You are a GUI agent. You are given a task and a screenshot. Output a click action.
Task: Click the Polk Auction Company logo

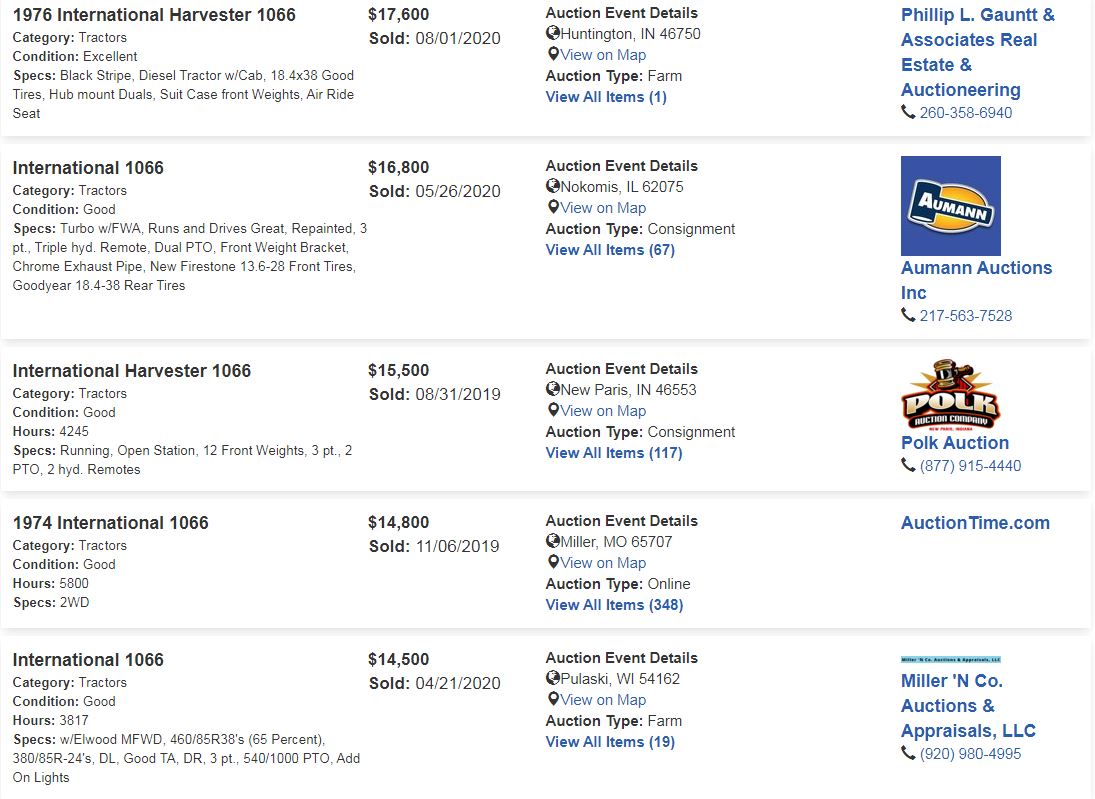pyautogui.click(x=950, y=395)
